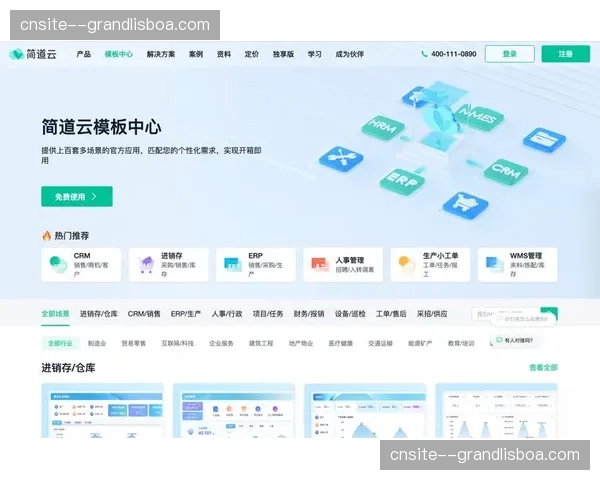Open the first 进销存/仓库 template thumbnail
The image size is (600, 480).
(x=101, y=411)
